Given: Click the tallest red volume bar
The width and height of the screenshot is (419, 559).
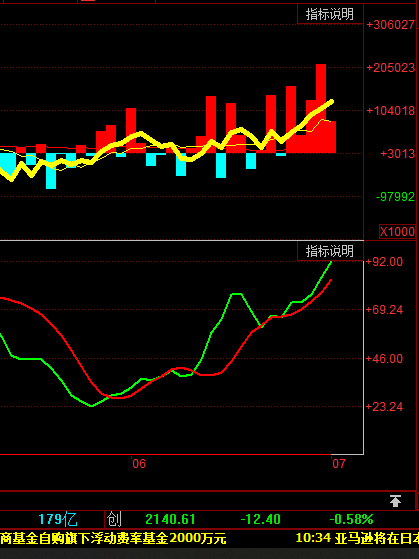Looking at the screenshot, I should pos(321,109).
